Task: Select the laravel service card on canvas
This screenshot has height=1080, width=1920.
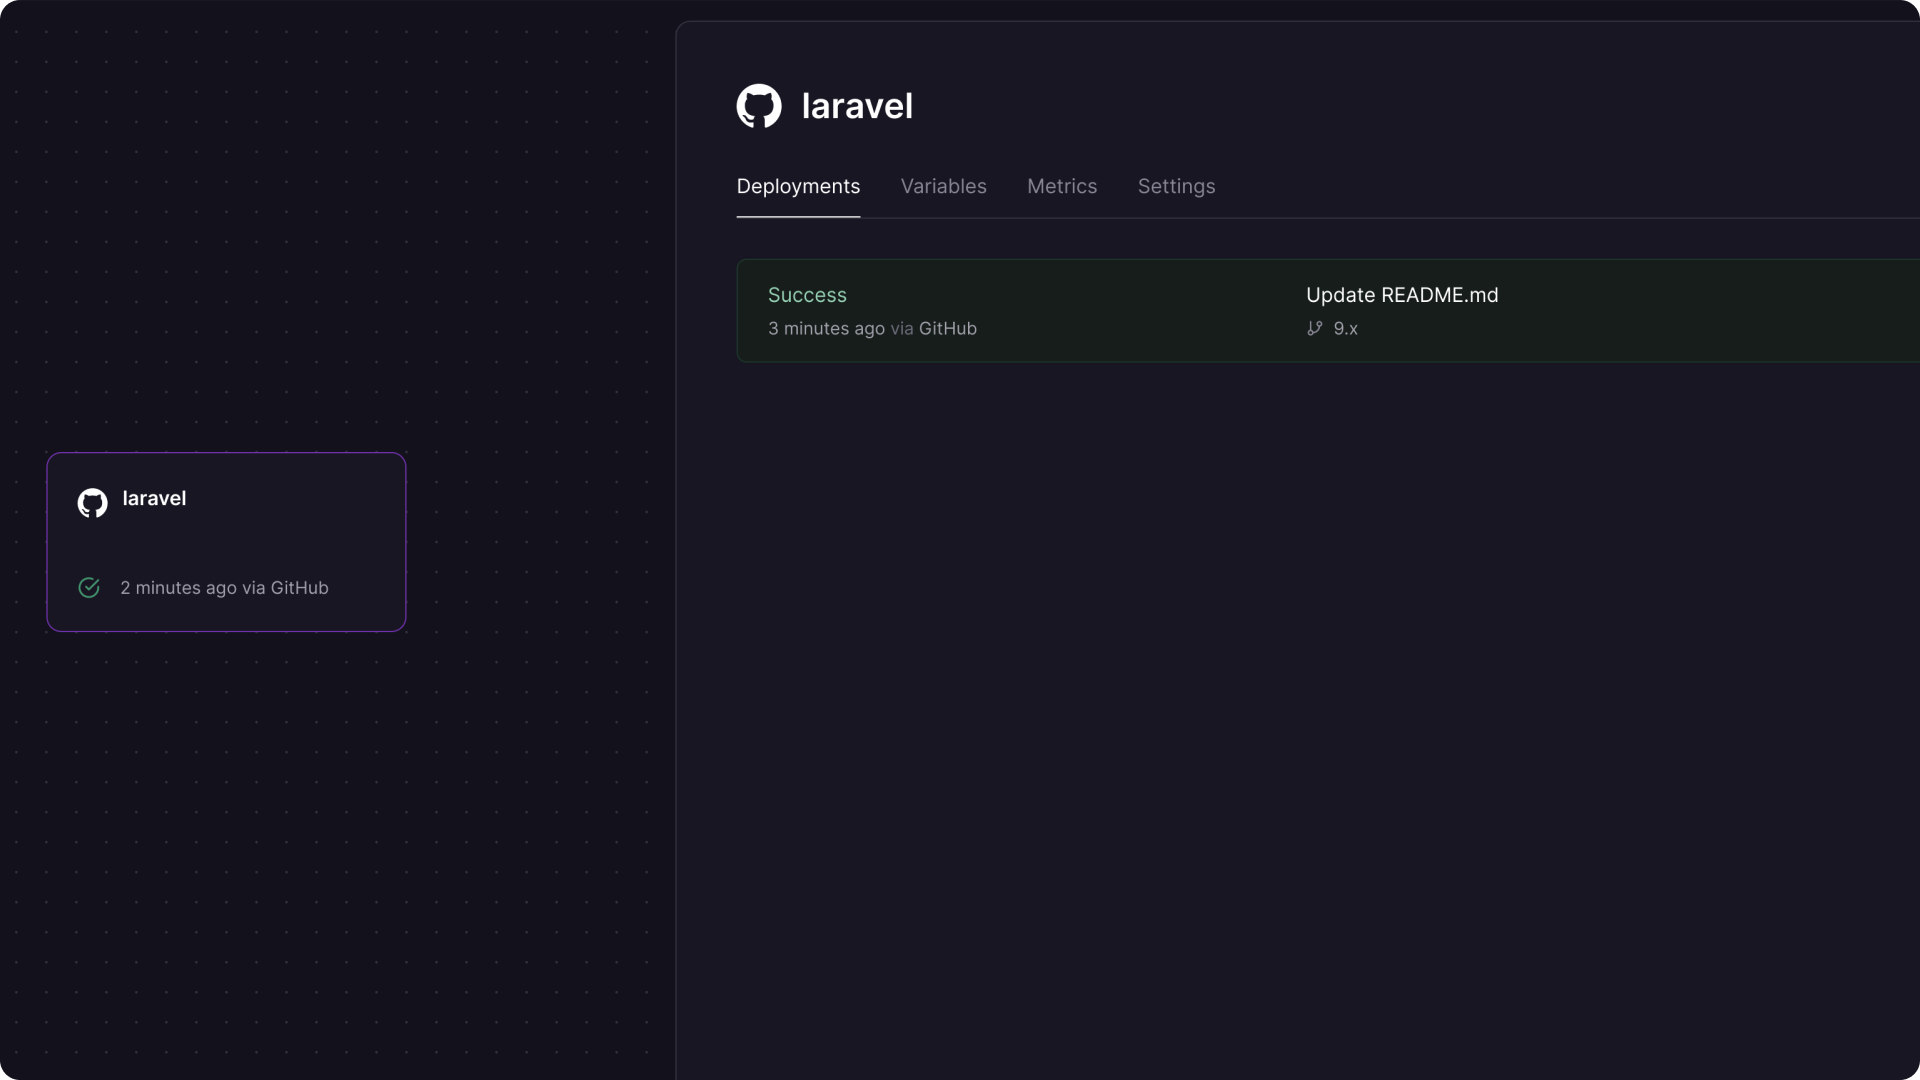Action: [x=226, y=542]
